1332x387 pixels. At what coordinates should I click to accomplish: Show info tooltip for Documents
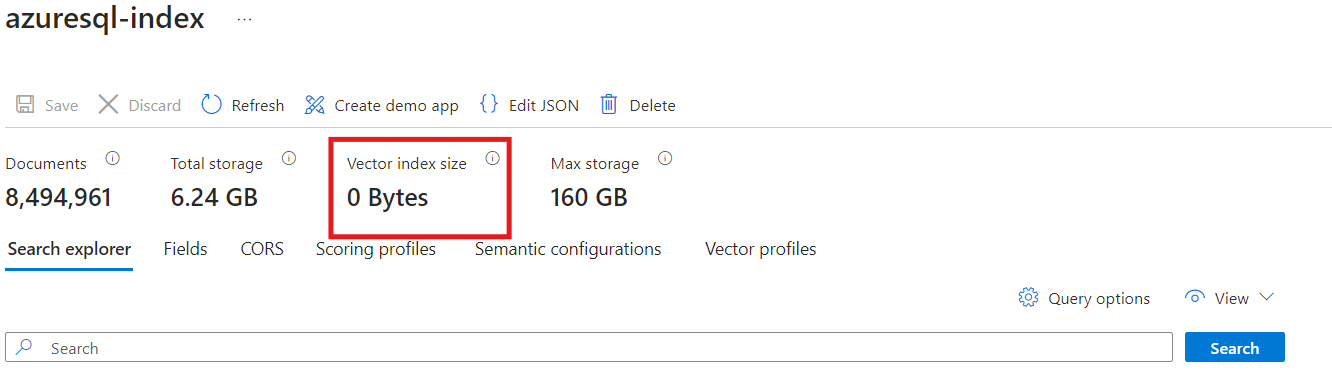point(113,158)
